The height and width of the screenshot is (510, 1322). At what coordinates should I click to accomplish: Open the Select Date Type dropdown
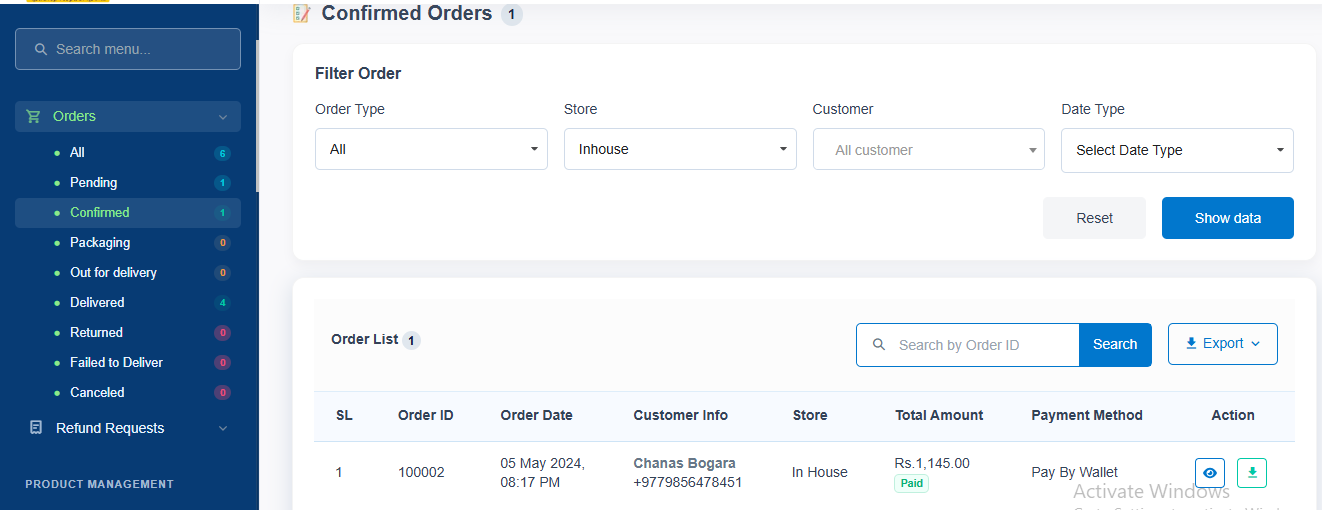tap(1177, 150)
